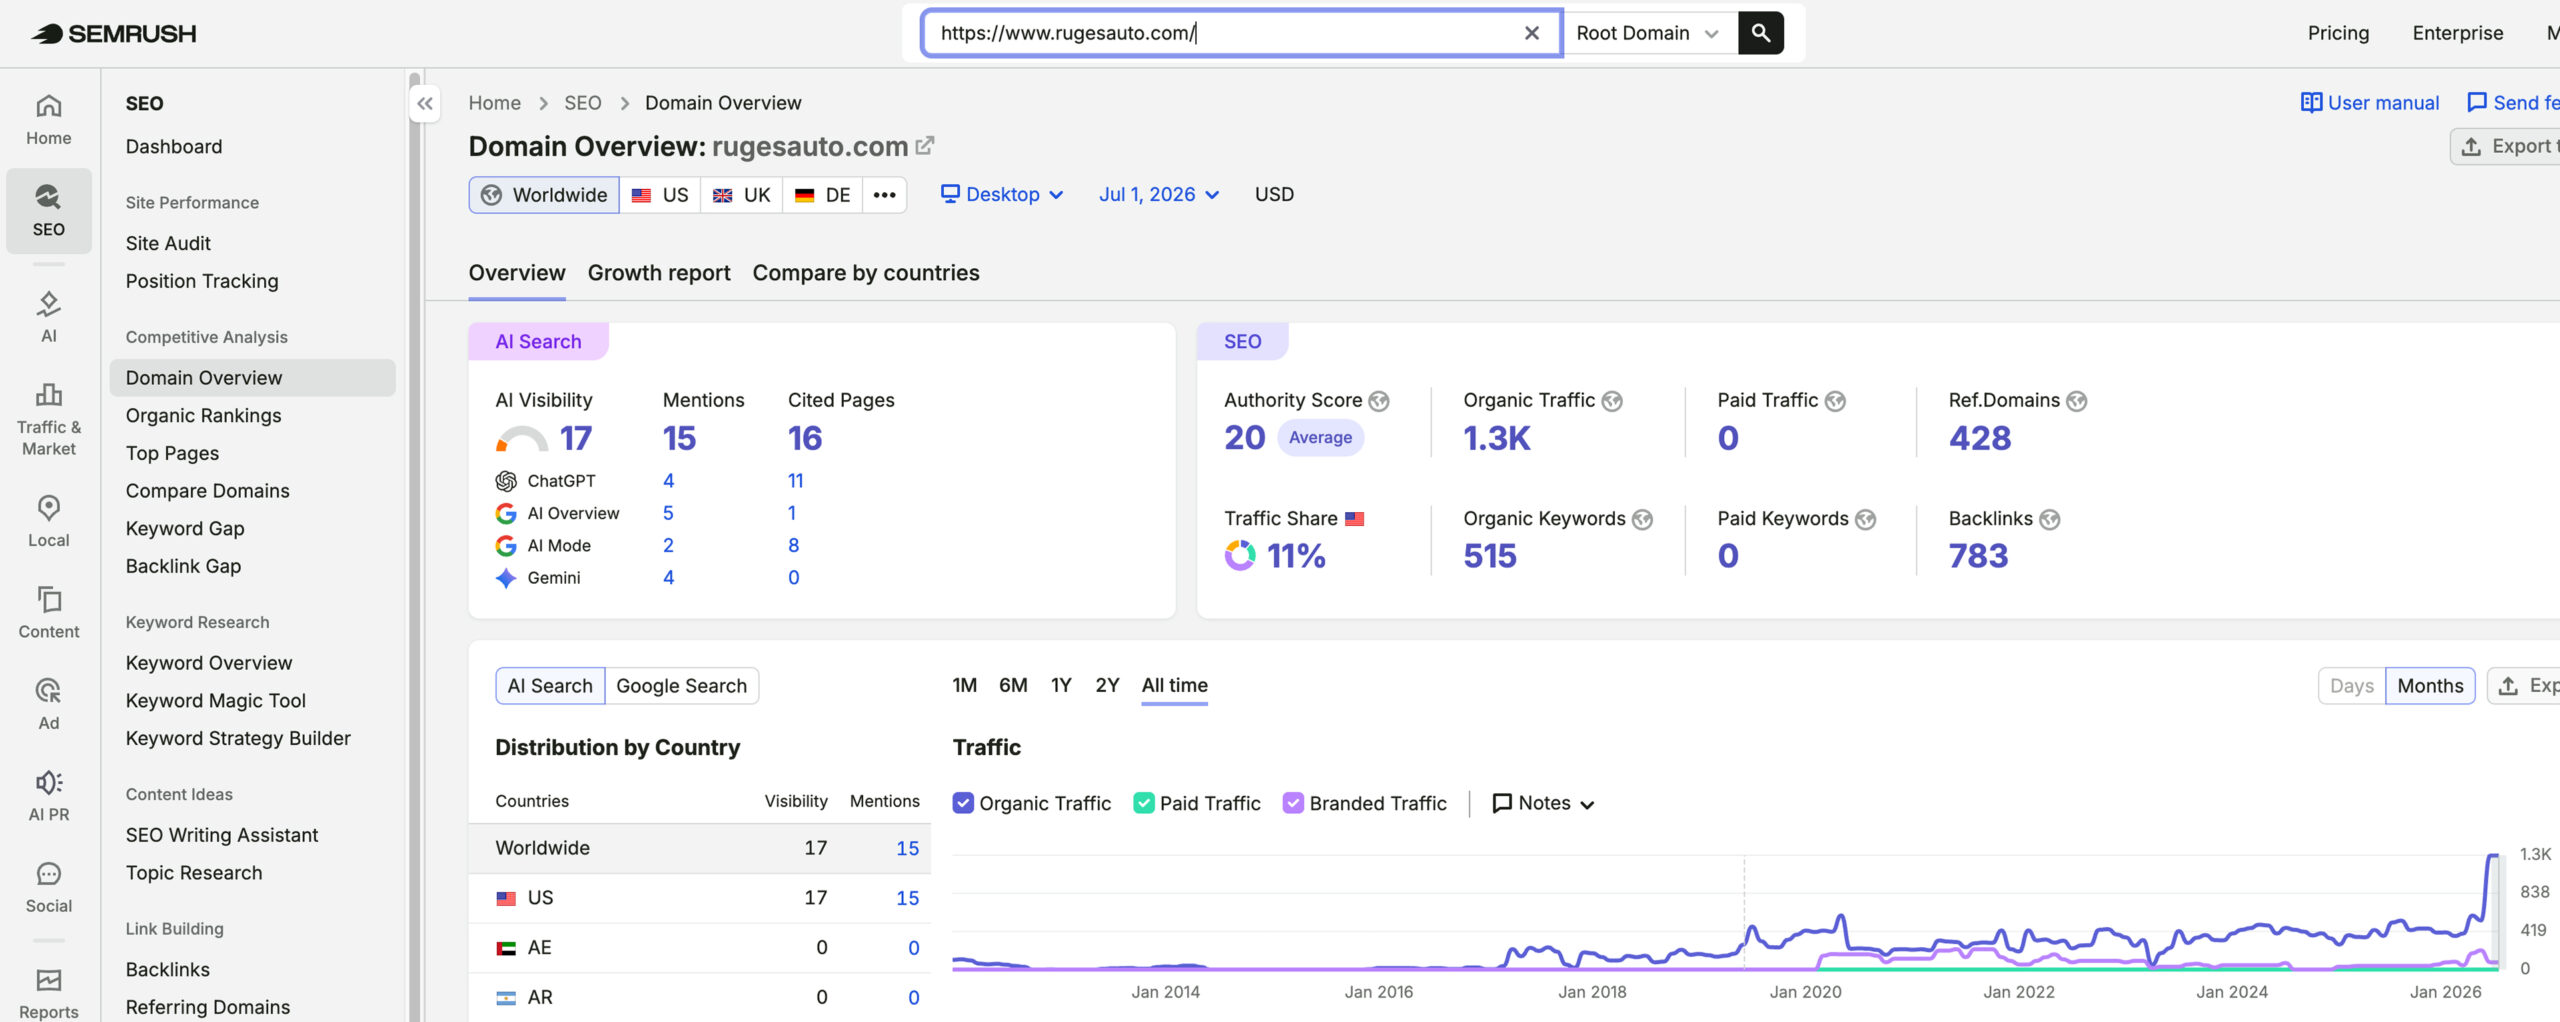The image size is (2560, 1022).
Task: Open the Pricing link
Action: point(2338,33)
